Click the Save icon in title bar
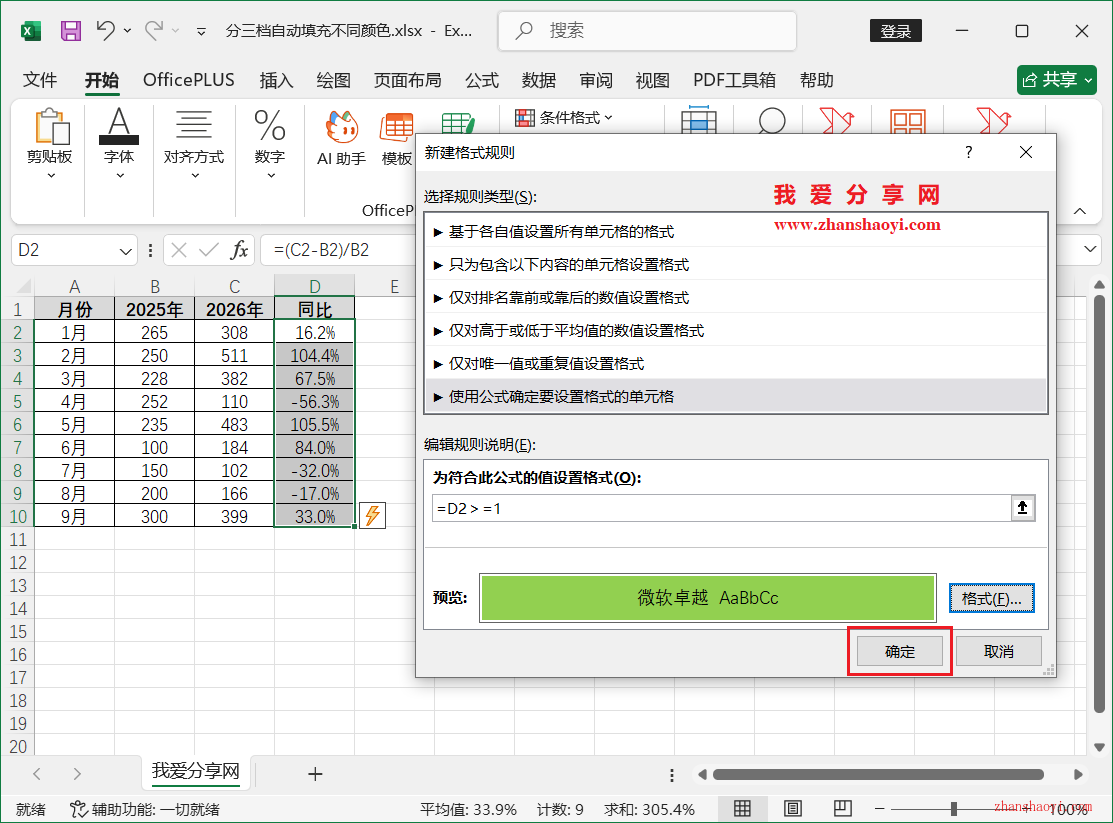Screen dimensions: 1113x823 pyautogui.click(x=70, y=31)
